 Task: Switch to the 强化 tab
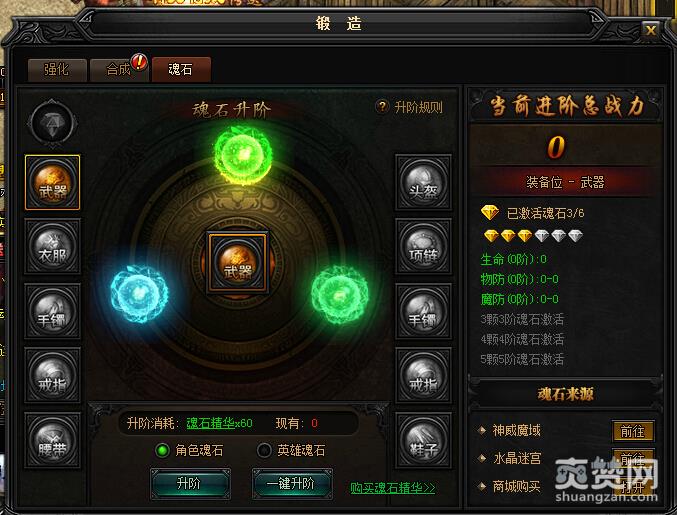(x=57, y=70)
